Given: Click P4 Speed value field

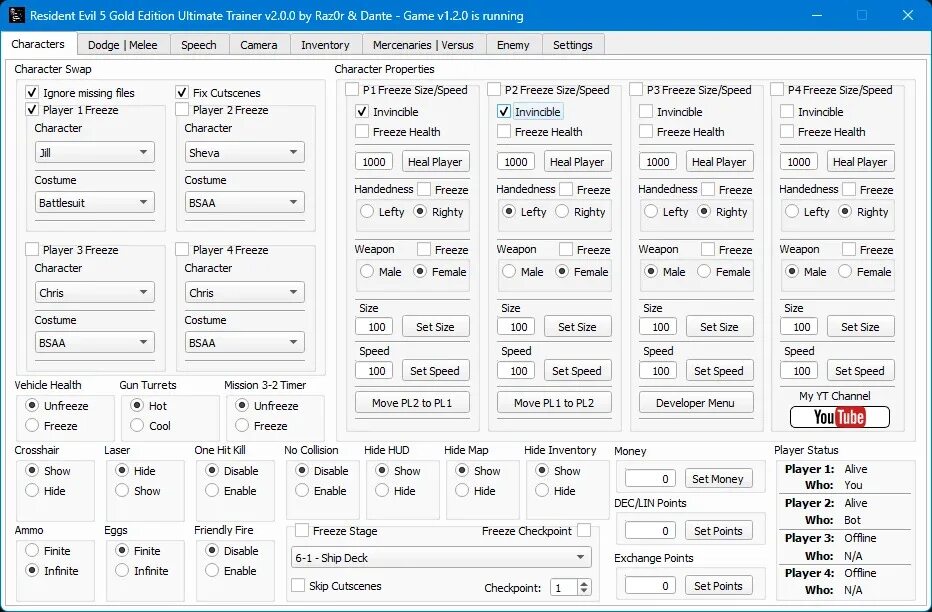Looking at the screenshot, I should click(799, 371).
